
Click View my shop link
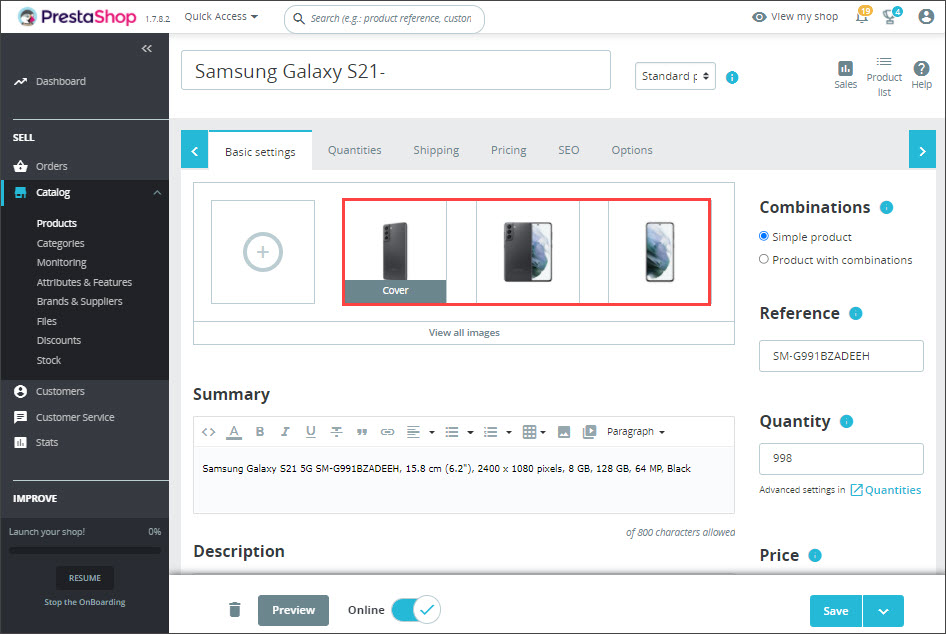click(795, 17)
